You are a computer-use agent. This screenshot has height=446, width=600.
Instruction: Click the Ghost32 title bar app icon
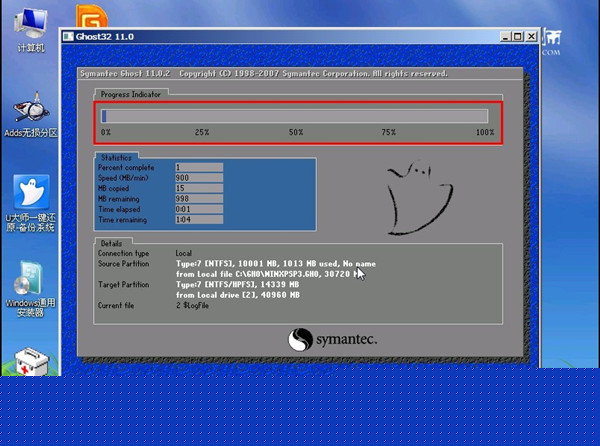(x=68, y=36)
